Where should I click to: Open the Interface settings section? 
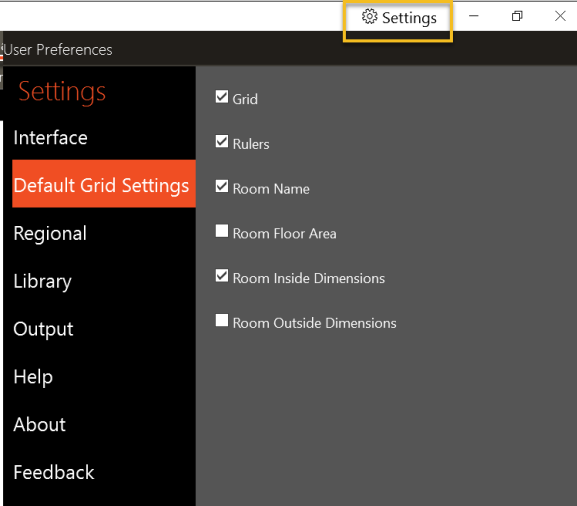50,138
